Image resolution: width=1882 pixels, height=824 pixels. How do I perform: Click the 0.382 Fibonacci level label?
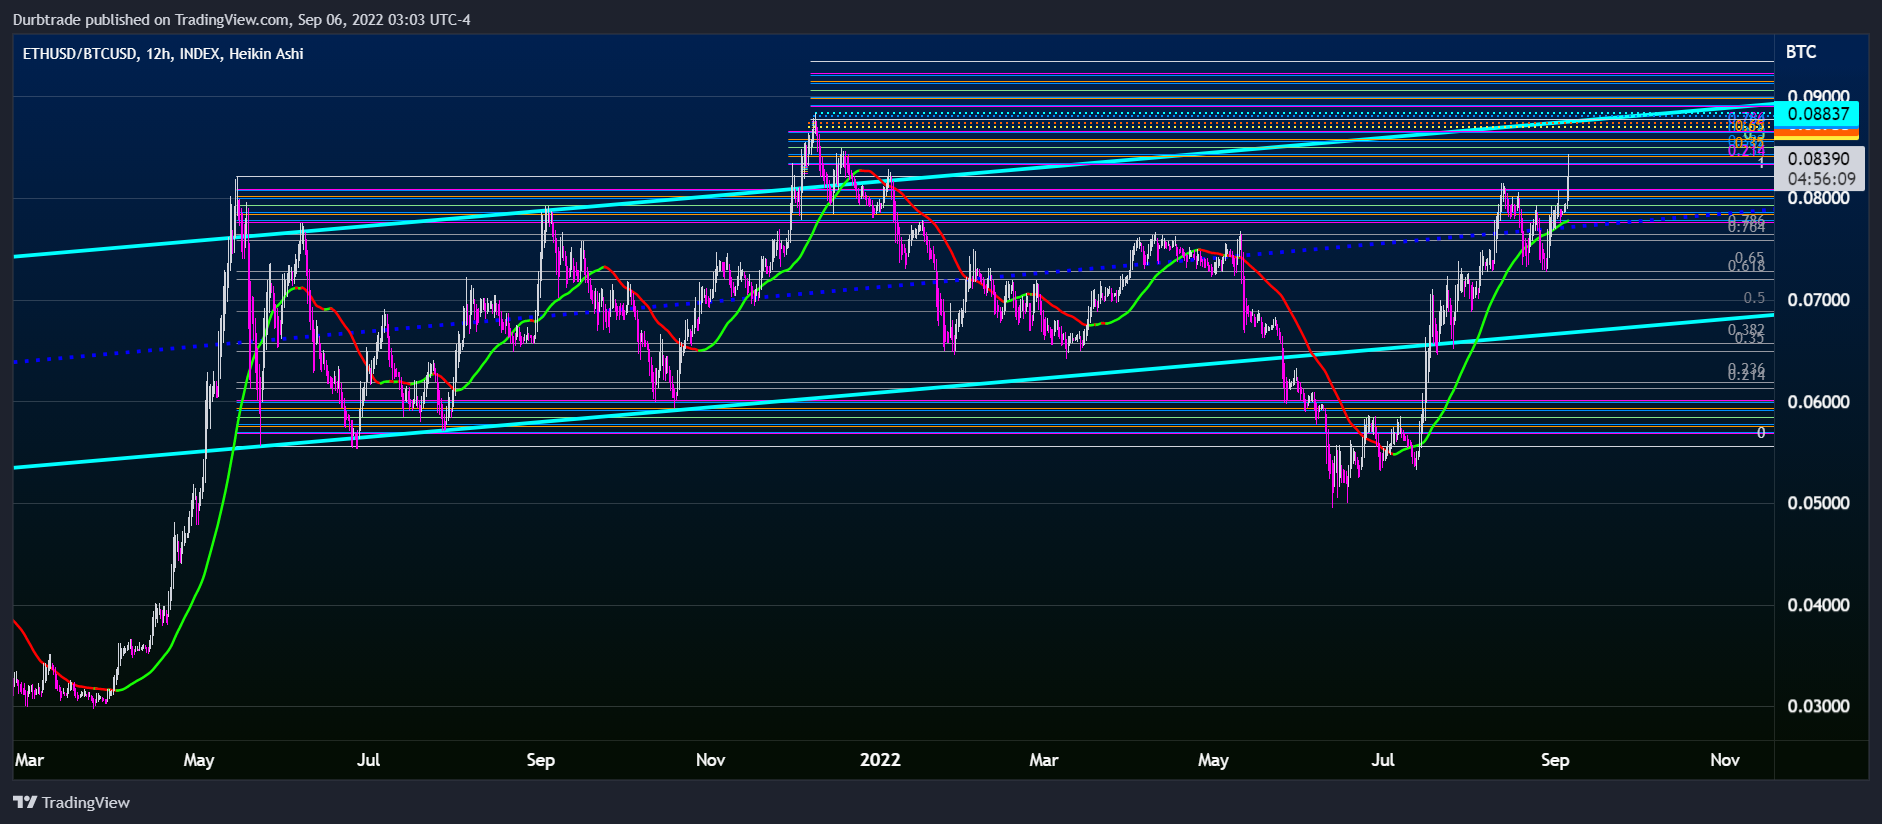tap(1747, 330)
